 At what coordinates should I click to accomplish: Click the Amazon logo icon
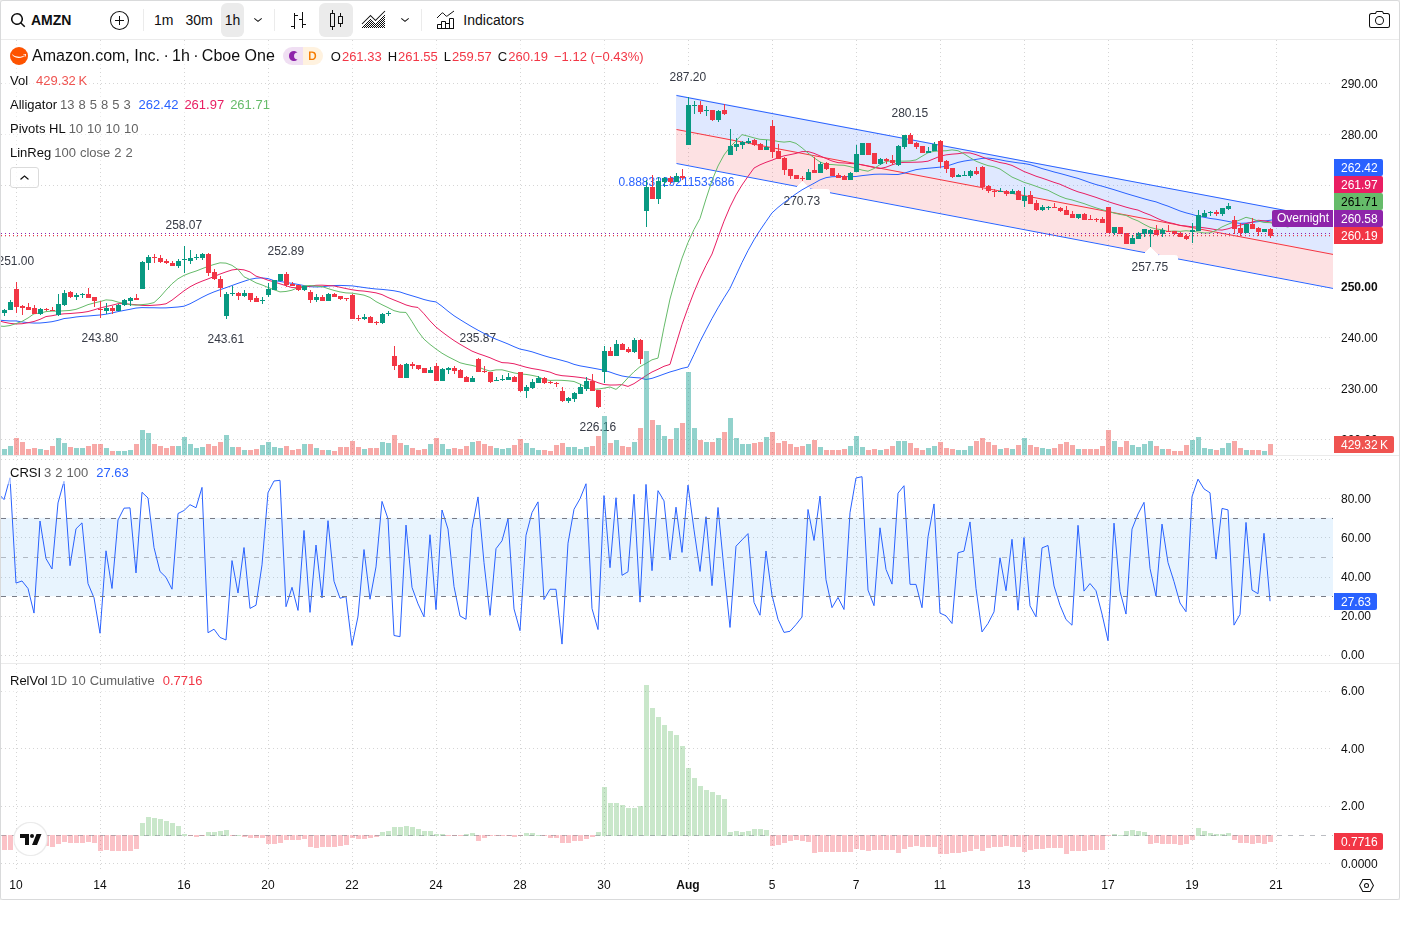click(x=18, y=56)
